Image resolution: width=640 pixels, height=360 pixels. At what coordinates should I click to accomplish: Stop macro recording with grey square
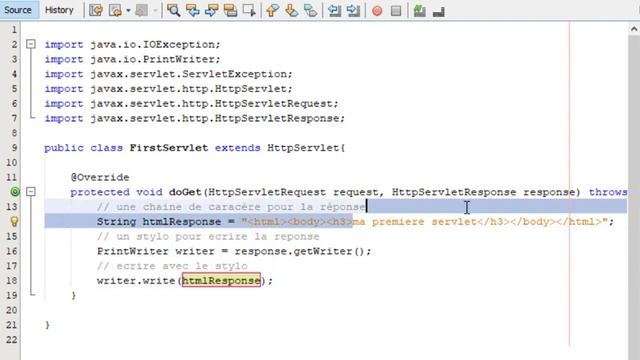(396, 11)
